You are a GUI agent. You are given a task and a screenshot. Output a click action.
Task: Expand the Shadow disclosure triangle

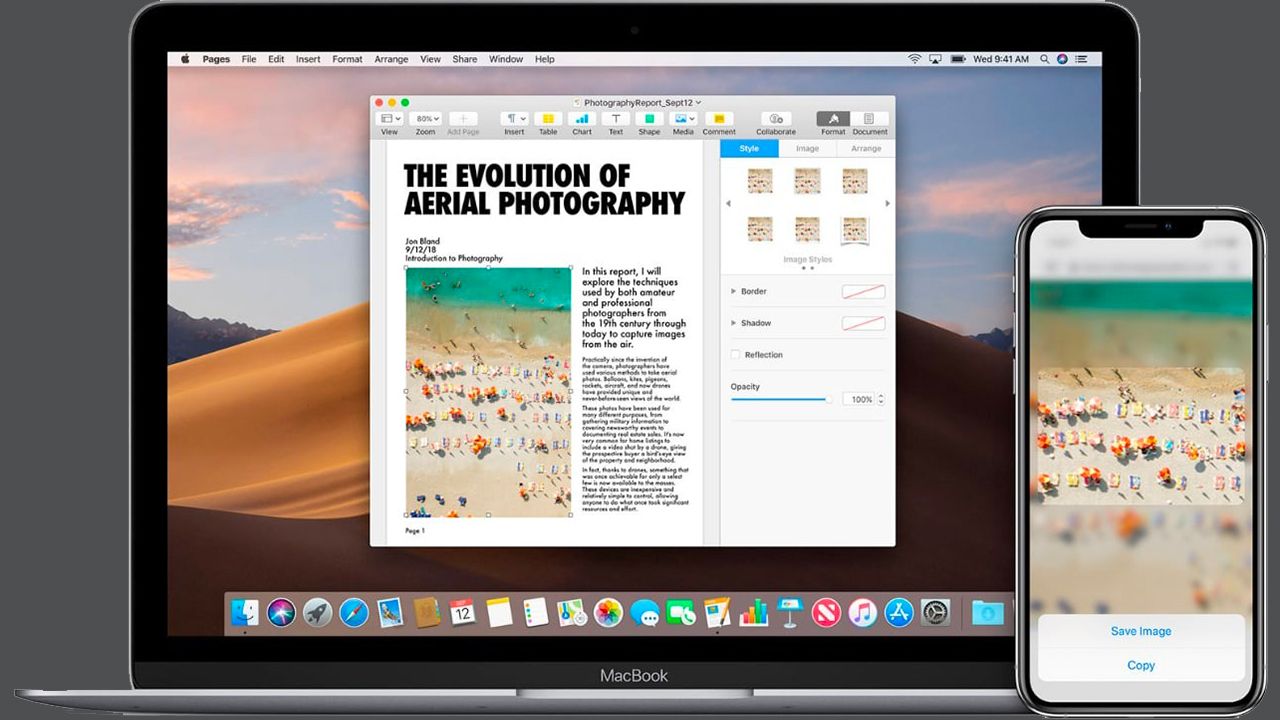[734, 323]
